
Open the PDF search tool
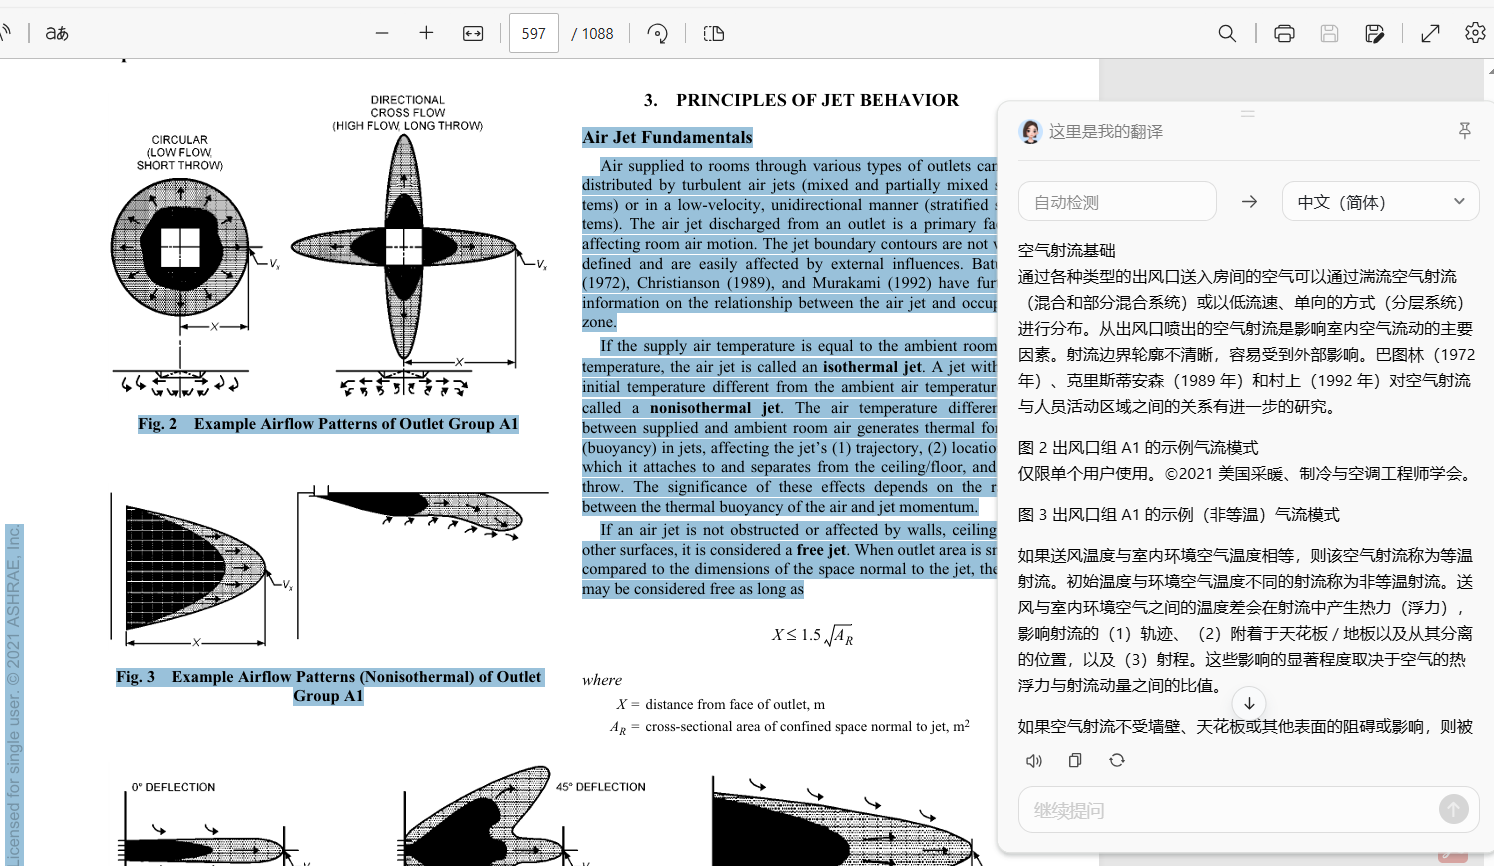click(1227, 33)
